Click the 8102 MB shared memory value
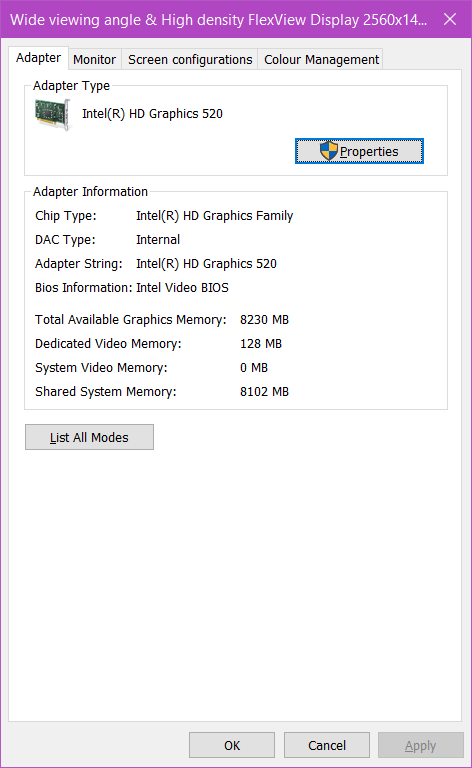The width and height of the screenshot is (472, 768). (x=264, y=392)
